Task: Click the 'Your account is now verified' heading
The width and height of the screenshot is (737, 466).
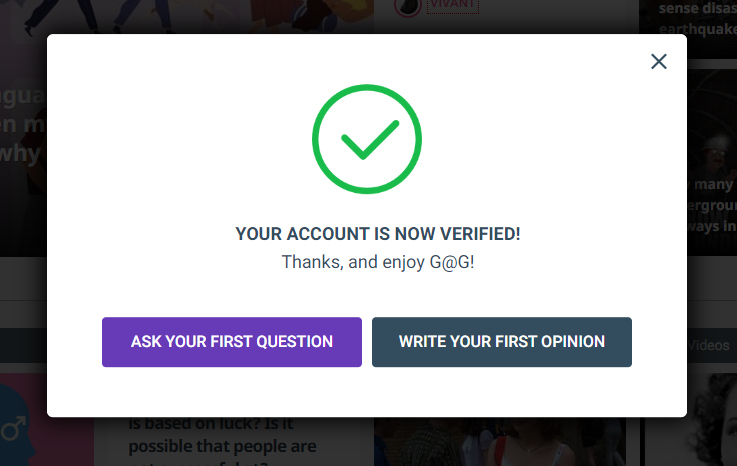Action: click(378, 234)
